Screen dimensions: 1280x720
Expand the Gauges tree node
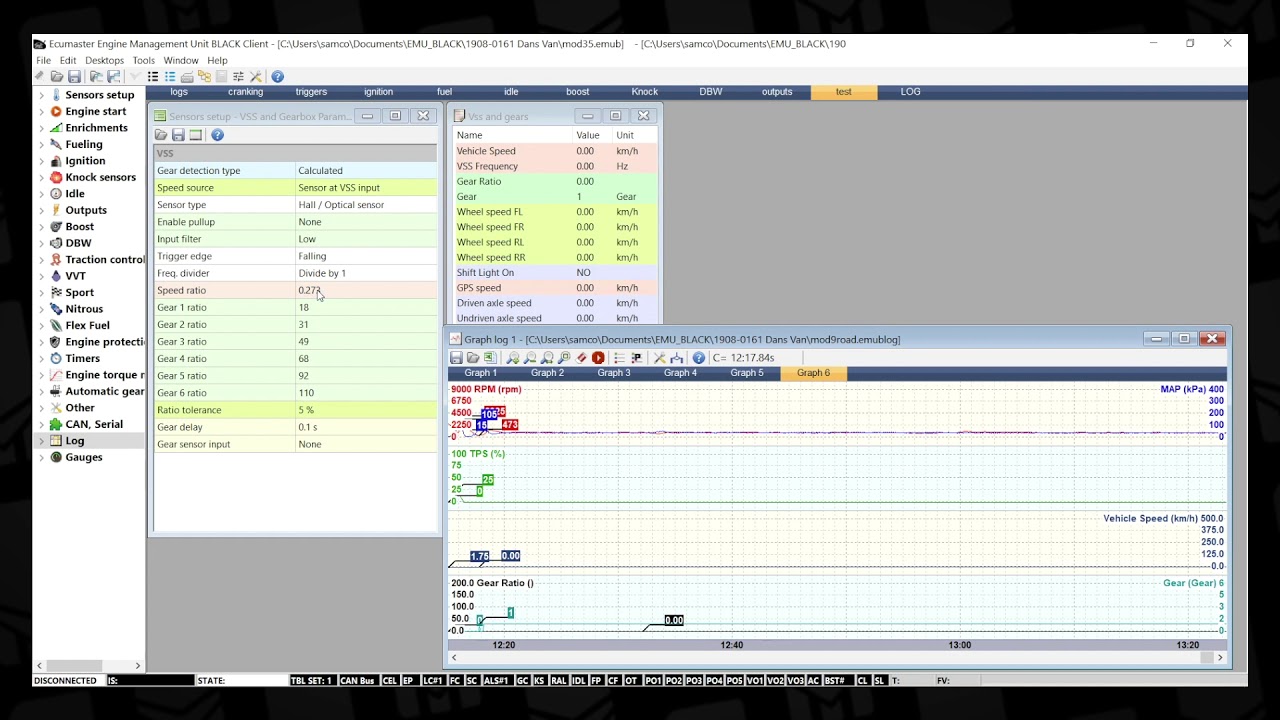(x=41, y=457)
